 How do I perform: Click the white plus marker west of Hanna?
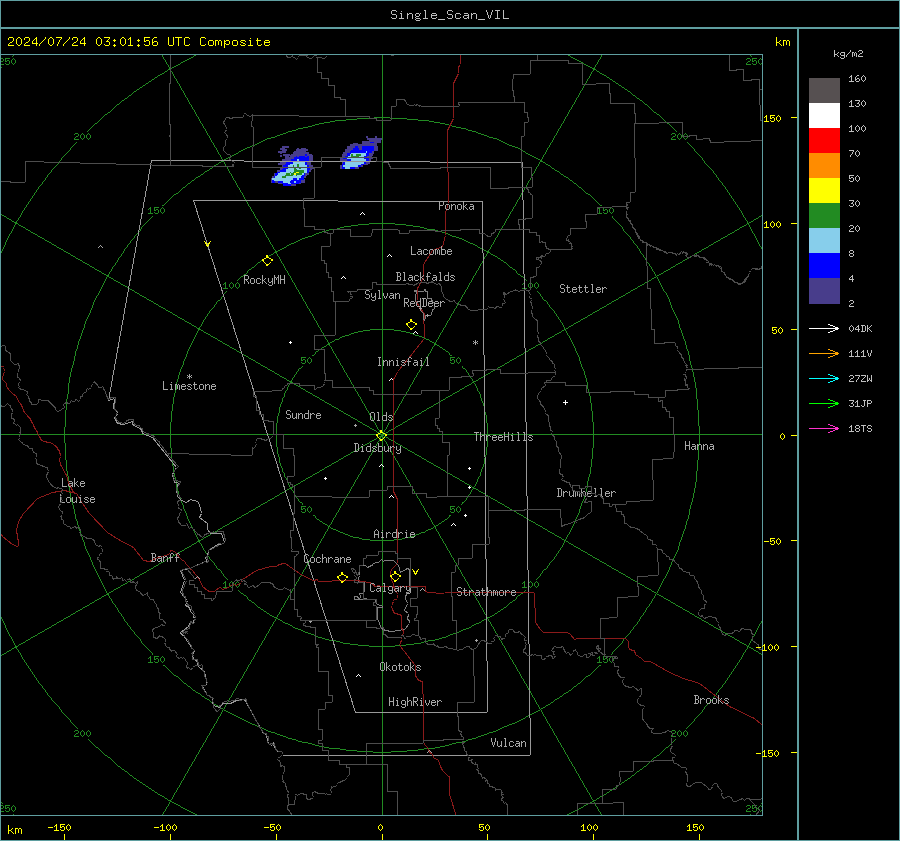coord(565,402)
